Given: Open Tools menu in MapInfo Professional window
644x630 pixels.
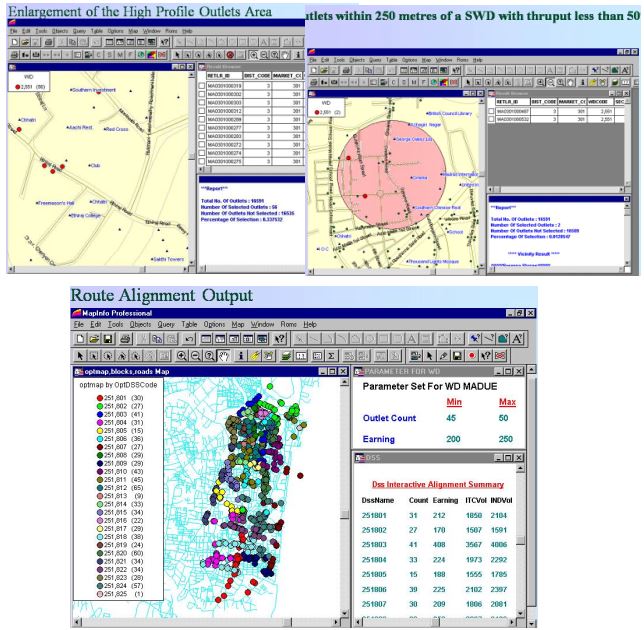Looking at the screenshot, I should [x=115, y=324].
